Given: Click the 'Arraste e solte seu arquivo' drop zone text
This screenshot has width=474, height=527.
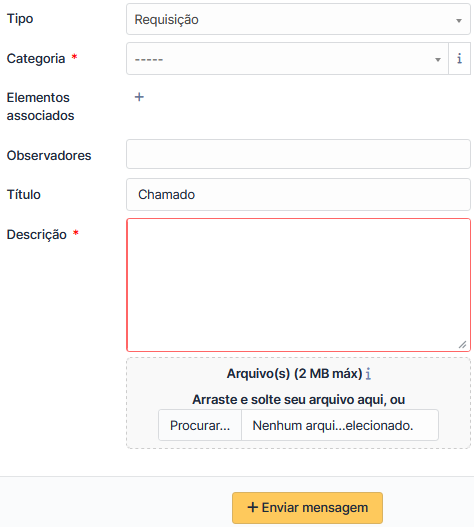Looking at the screenshot, I should [299, 400].
